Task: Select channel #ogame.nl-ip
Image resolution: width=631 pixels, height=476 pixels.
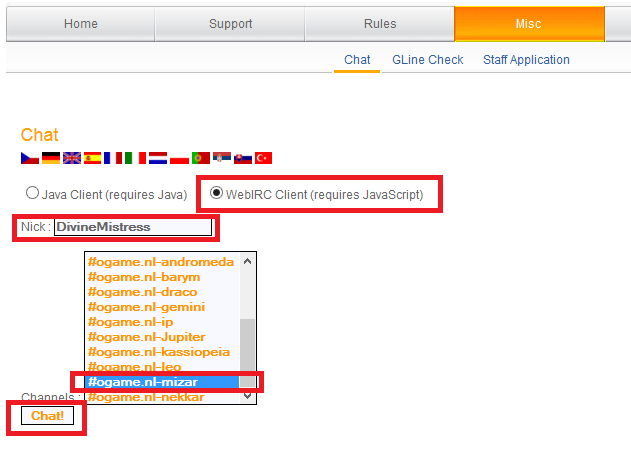Action: [x=163, y=322]
